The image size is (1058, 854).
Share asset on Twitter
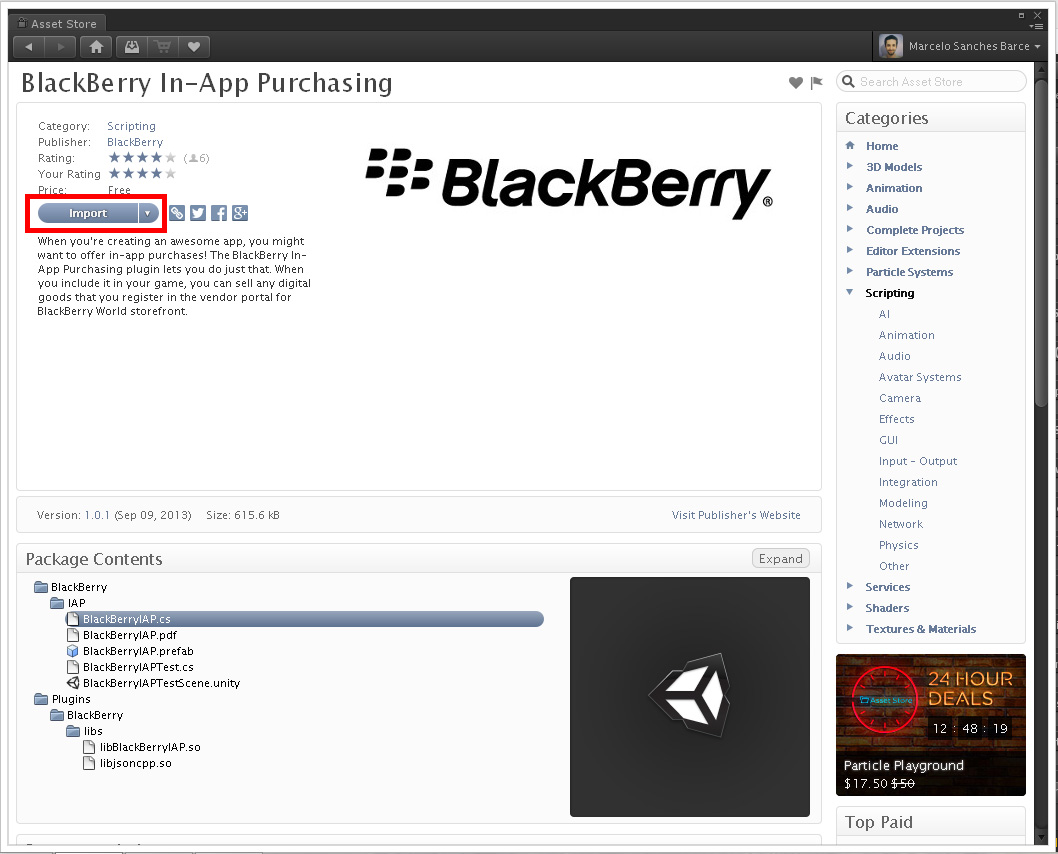click(198, 213)
